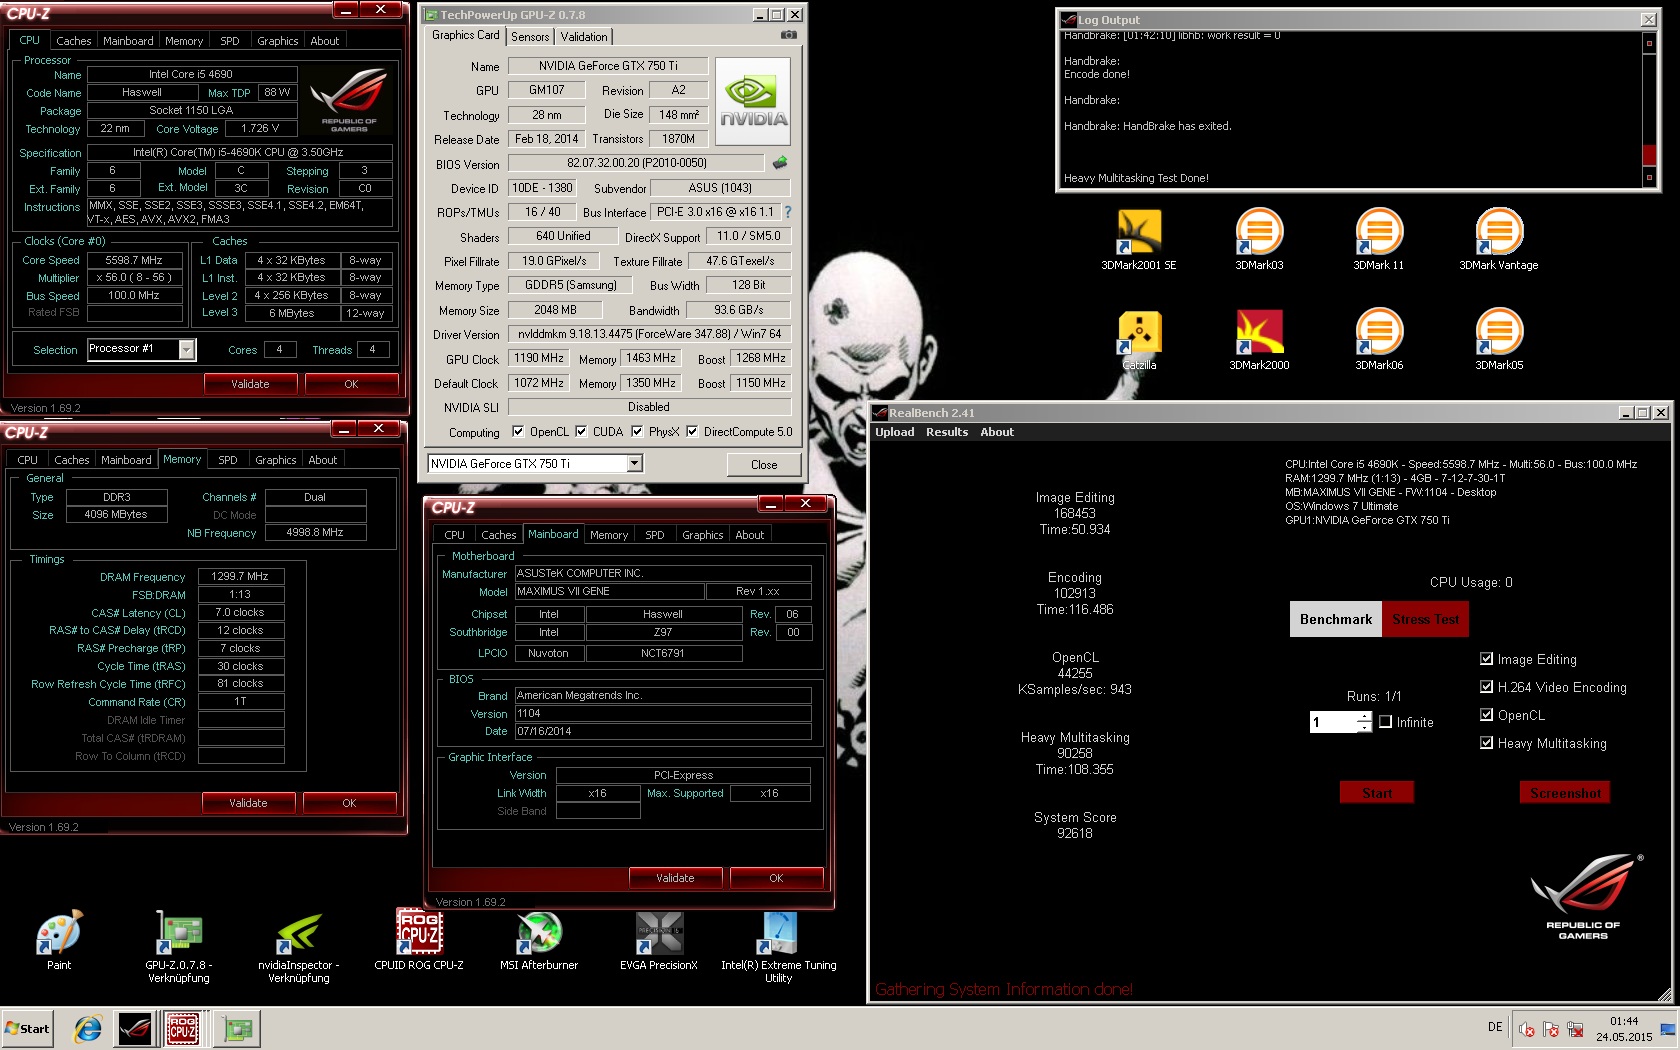Increase the RealBench runs stepper
Screen dimensions: 1680x1050
click(x=1364, y=717)
